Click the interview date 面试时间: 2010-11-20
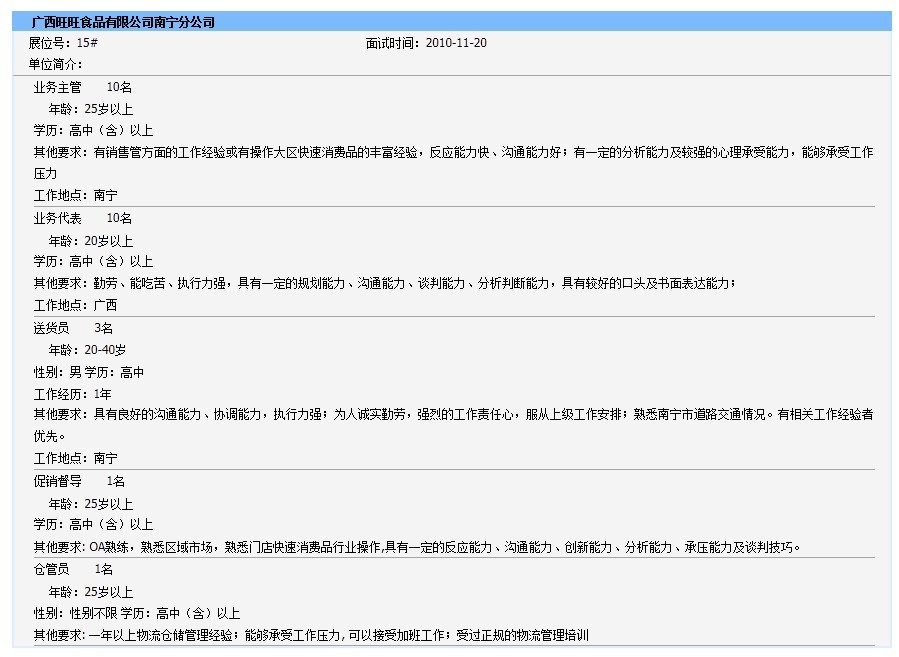 coord(426,43)
